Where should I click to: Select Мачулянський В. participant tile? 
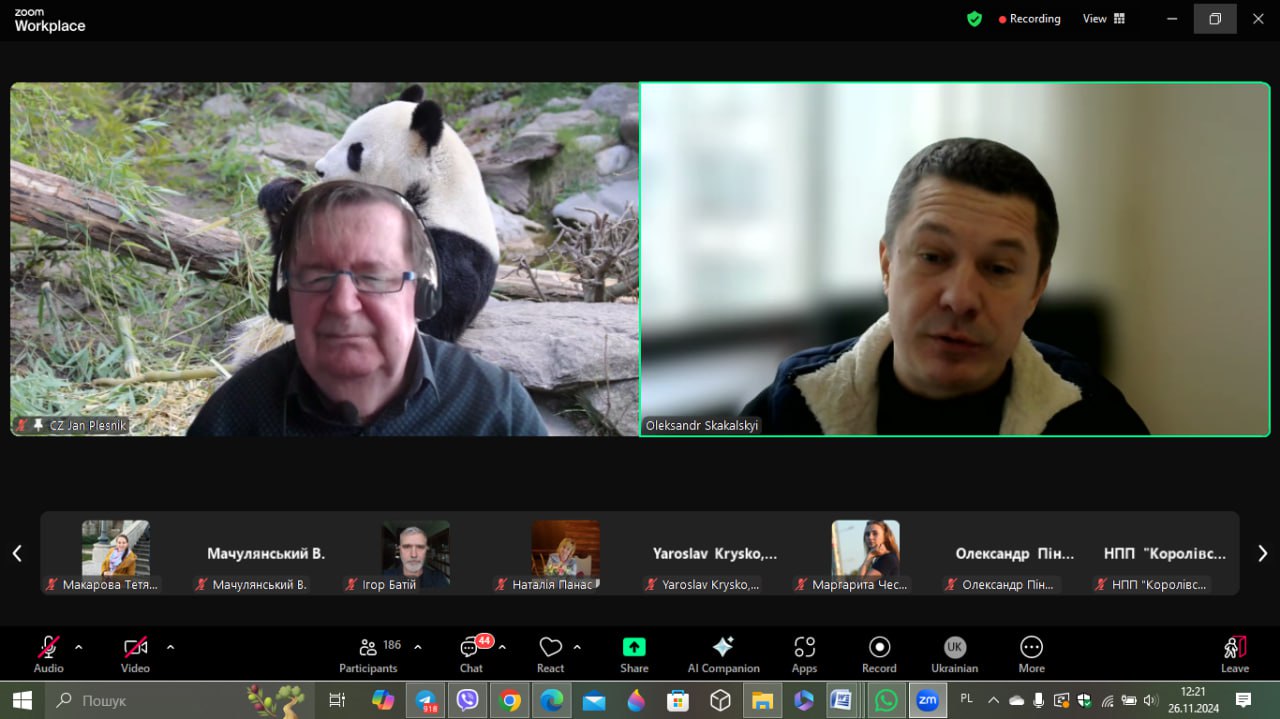[x=265, y=555]
